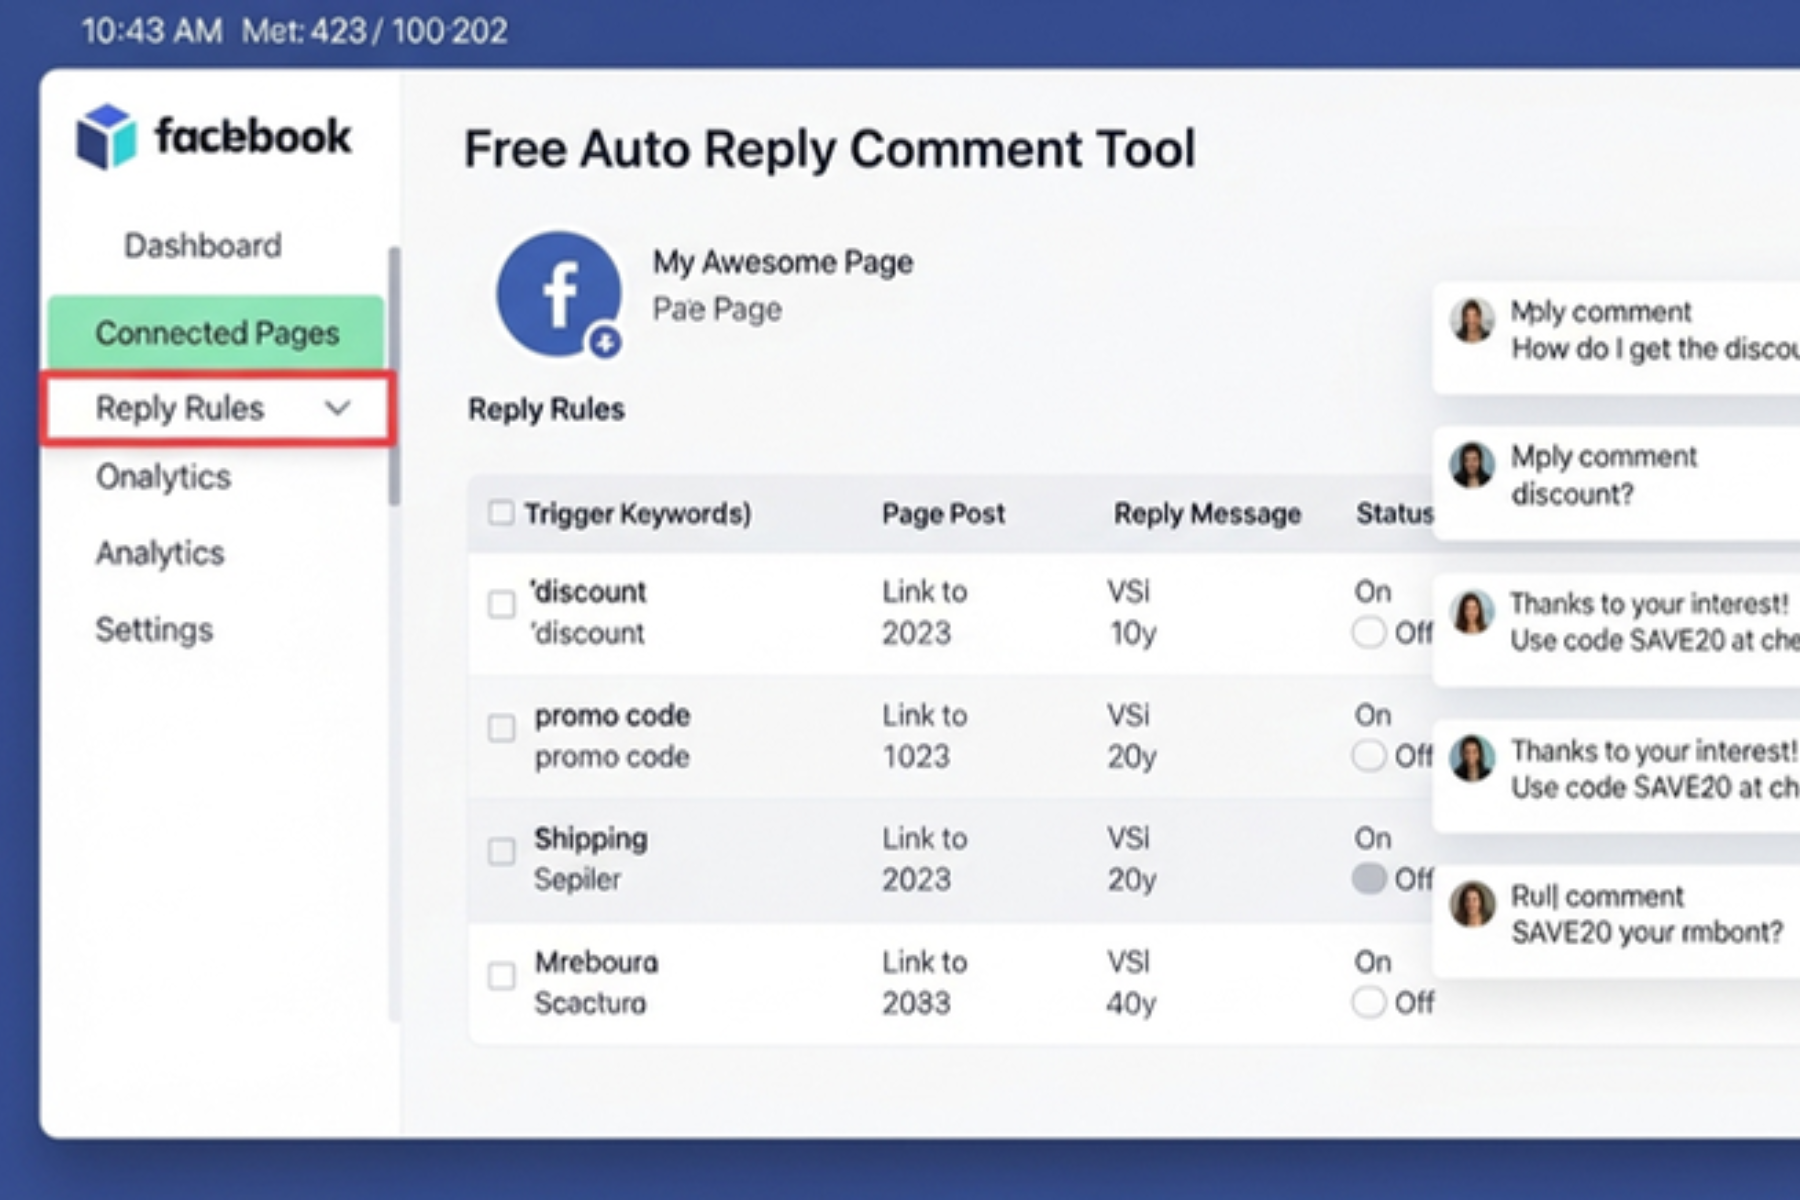Click the facebook cube logo
Screen dimensions: 1800x1200
[106, 137]
